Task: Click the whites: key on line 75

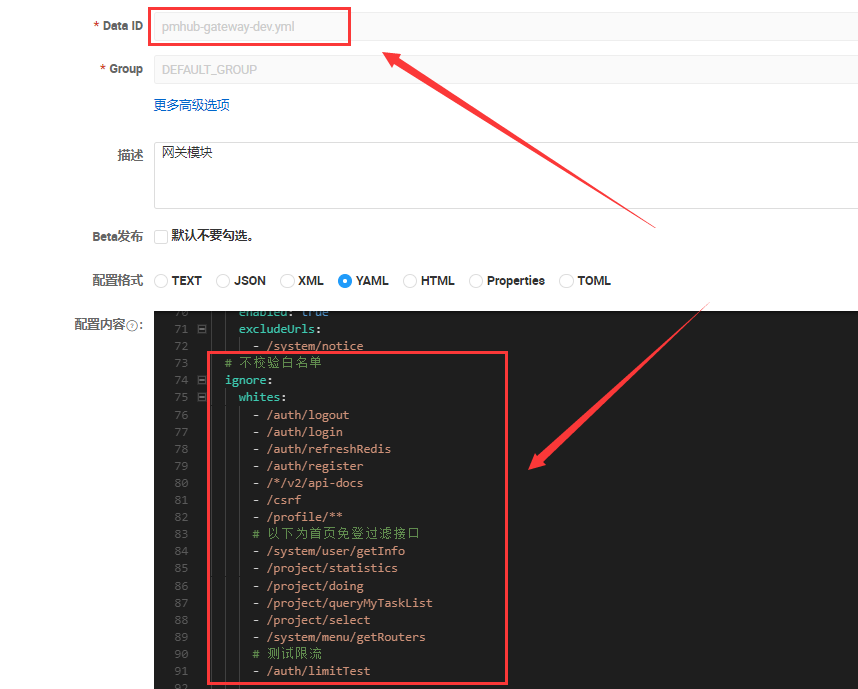Action: (262, 397)
